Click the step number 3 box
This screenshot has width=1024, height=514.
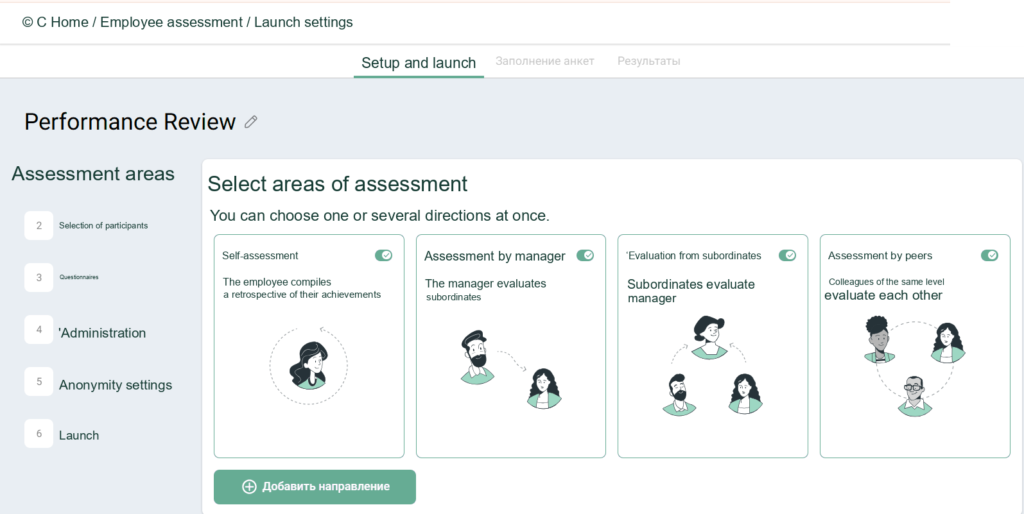point(39,278)
